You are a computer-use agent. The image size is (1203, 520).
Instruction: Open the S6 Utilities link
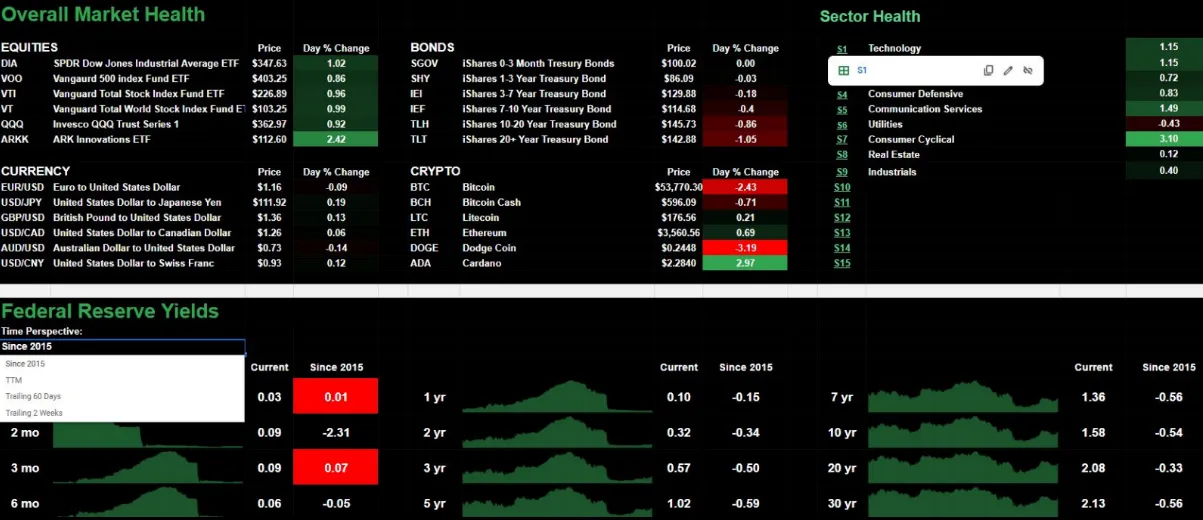(x=842, y=125)
